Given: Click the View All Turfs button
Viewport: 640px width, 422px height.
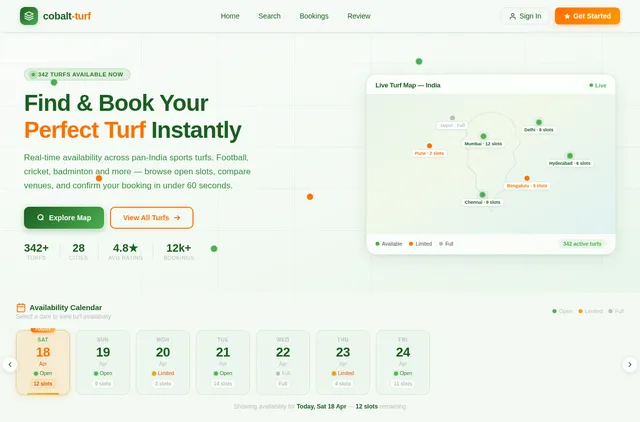Looking at the screenshot, I should pyautogui.click(x=151, y=218).
